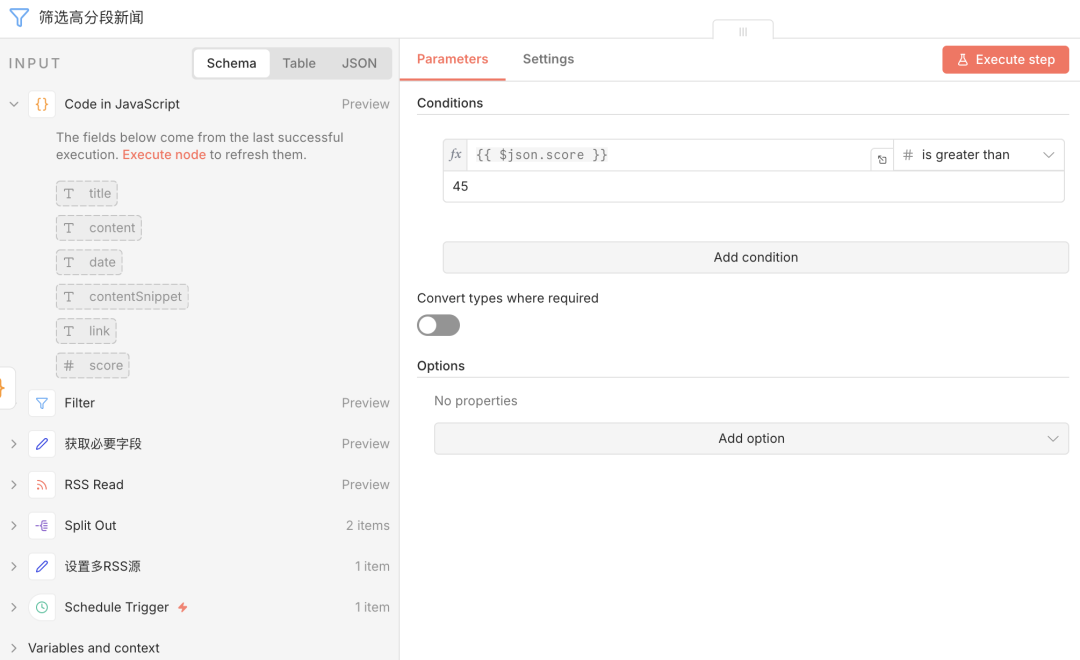This screenshot has height=660, width=1080.
Task: Click the 获取必要字段 pencil icon
Action: click(x=42, y=444)
